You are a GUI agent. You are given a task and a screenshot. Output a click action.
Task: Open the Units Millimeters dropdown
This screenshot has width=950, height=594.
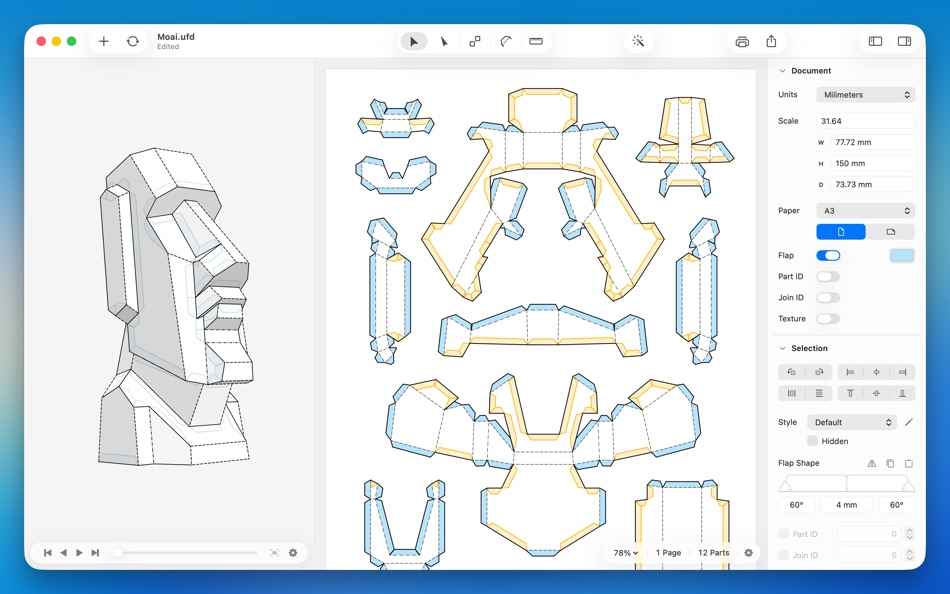pyautogui.click(x=866, y=95)
